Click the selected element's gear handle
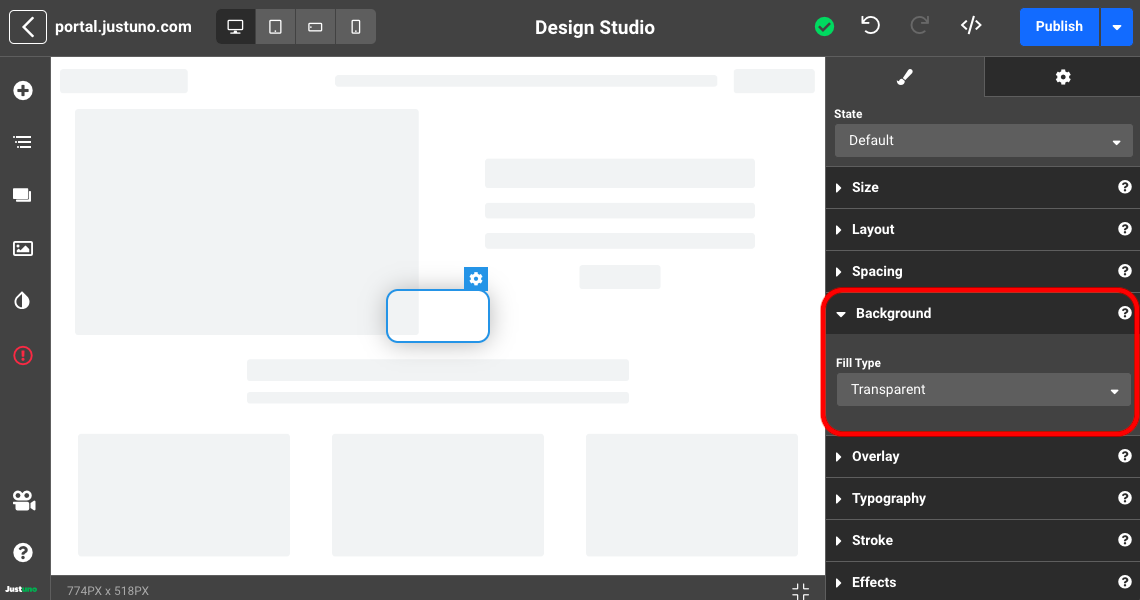1140x600 pixels. click(x=476, y=279)
